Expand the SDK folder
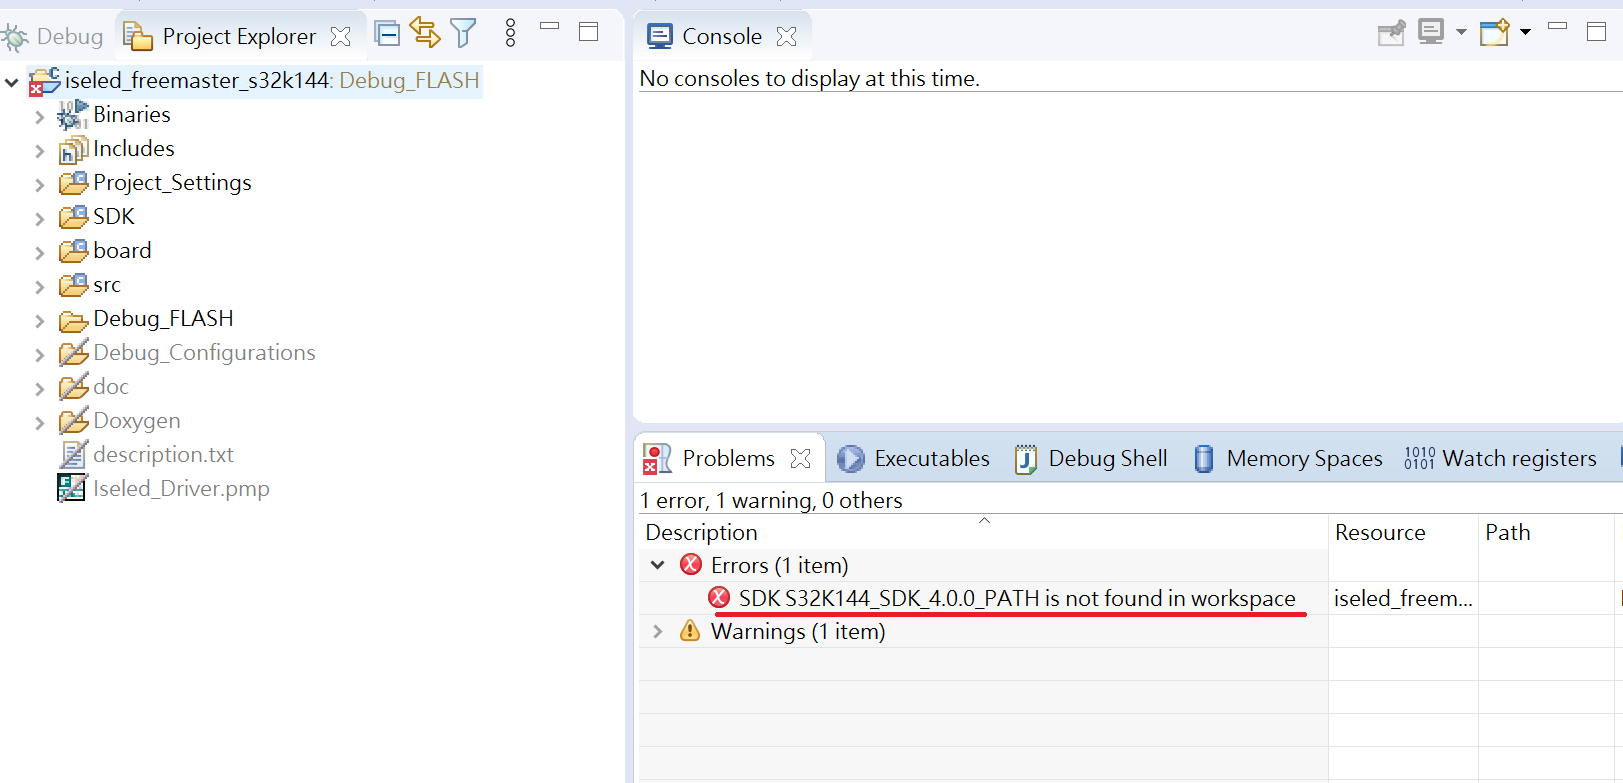 click(40, 219)
